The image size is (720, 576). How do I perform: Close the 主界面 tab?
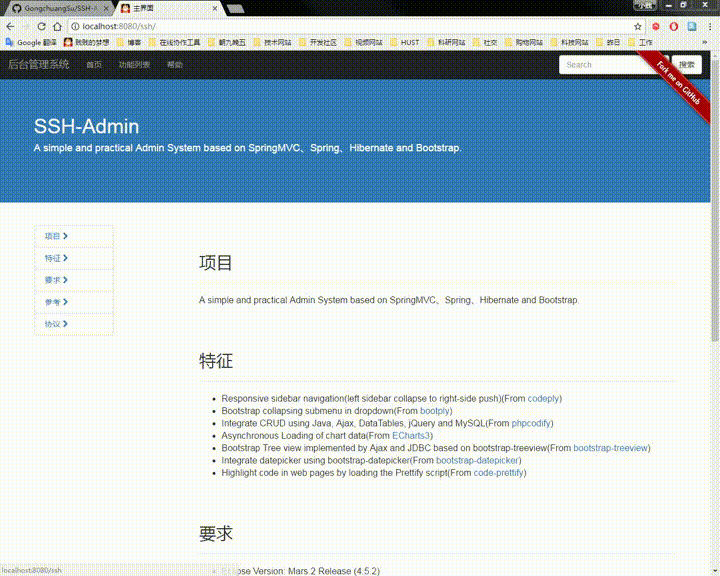click(214, 8)
